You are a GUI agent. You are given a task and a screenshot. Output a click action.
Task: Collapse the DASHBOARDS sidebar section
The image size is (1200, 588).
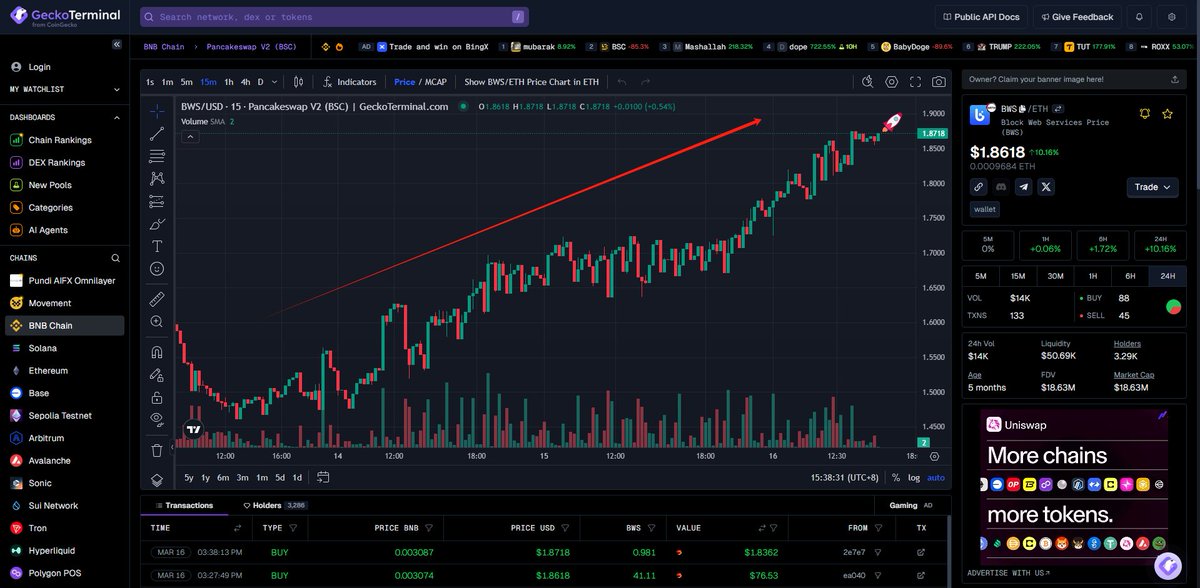click(x=118, y=117)
